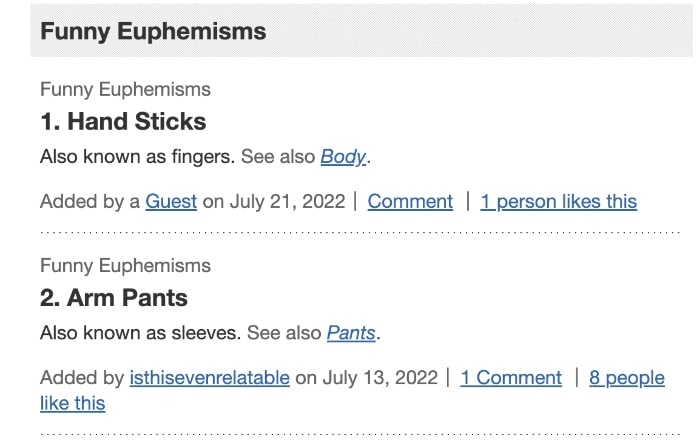
Task: Select the '1. Hand Sticks' heading
Action: tap(123, 122)
